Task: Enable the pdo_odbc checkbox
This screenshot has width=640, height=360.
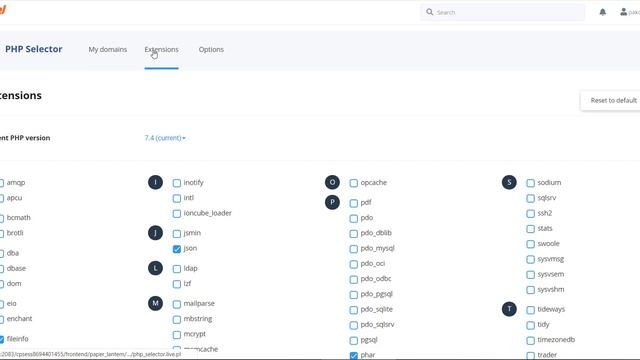Action: (353, 280)
